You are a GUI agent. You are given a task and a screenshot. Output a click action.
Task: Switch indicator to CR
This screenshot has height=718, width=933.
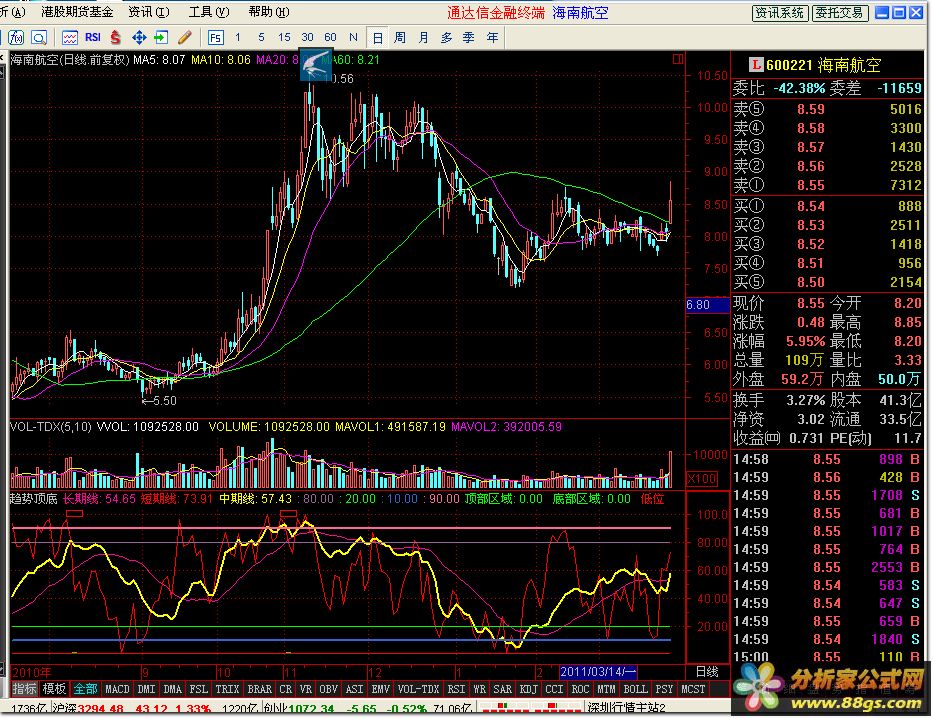click(286, 689)
